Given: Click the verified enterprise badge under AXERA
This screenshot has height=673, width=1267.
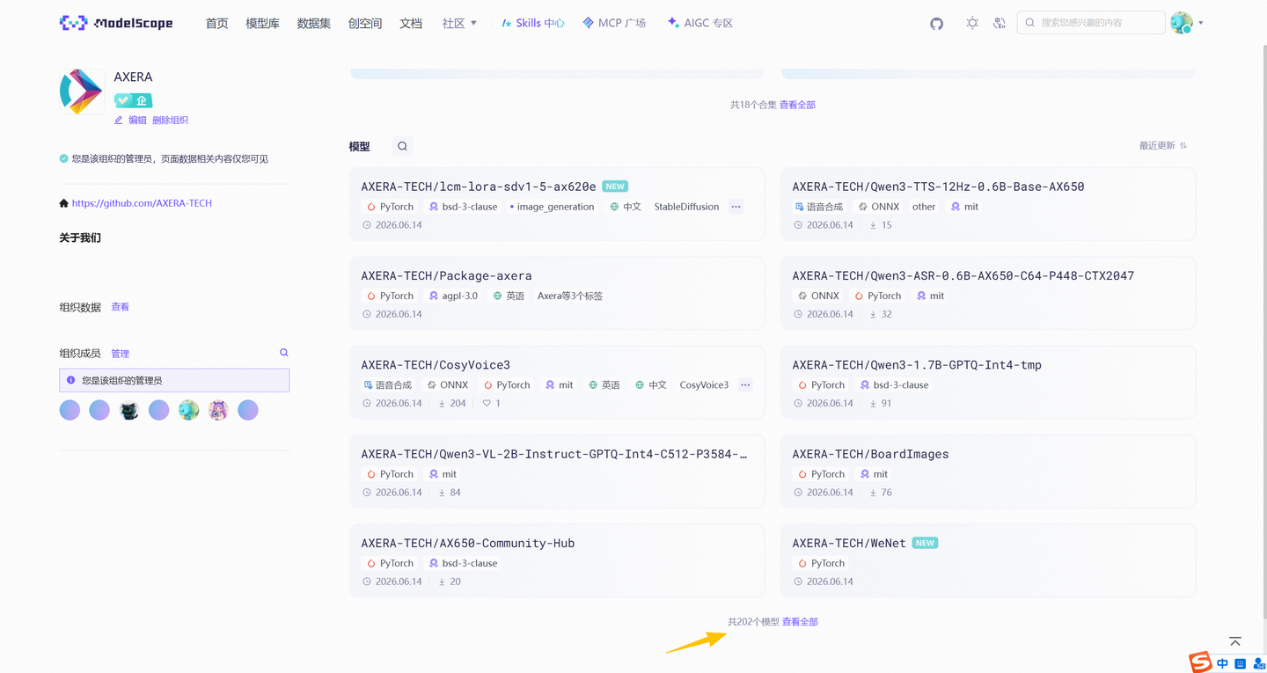Looking at the screenshot, I should (133, 100).
